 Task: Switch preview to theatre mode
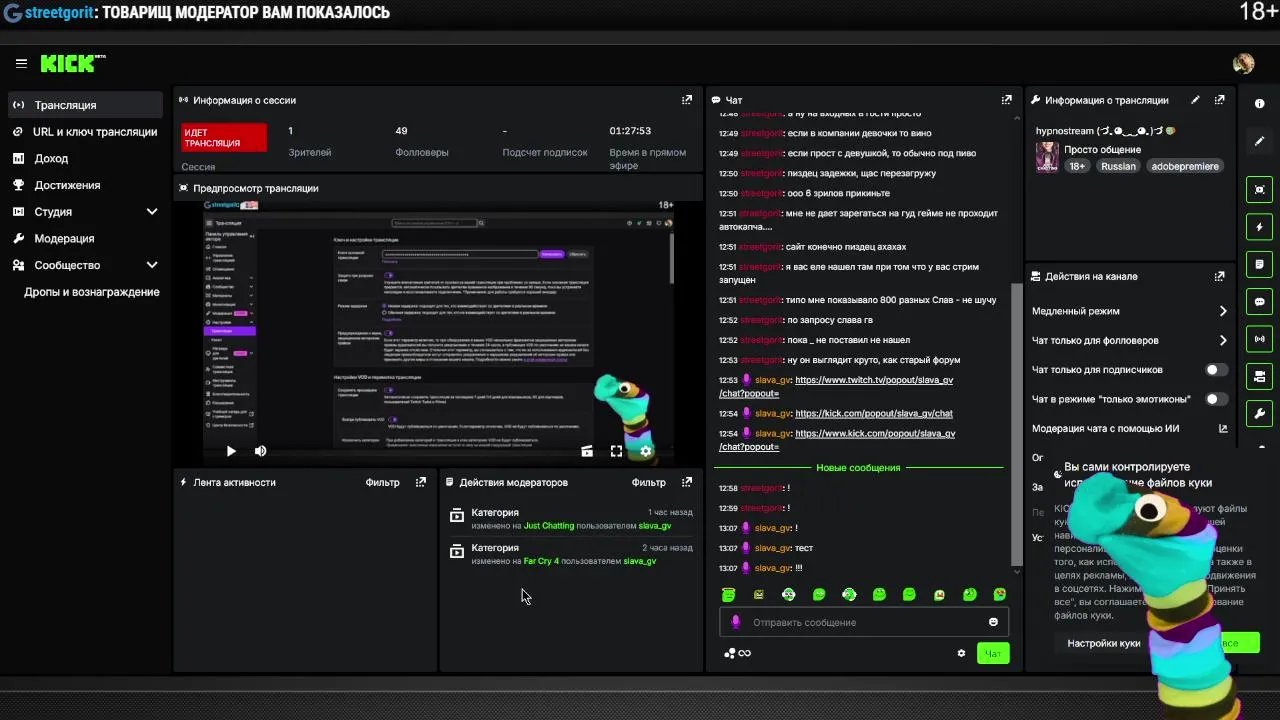pyautogui.click(x=587, y=451)
